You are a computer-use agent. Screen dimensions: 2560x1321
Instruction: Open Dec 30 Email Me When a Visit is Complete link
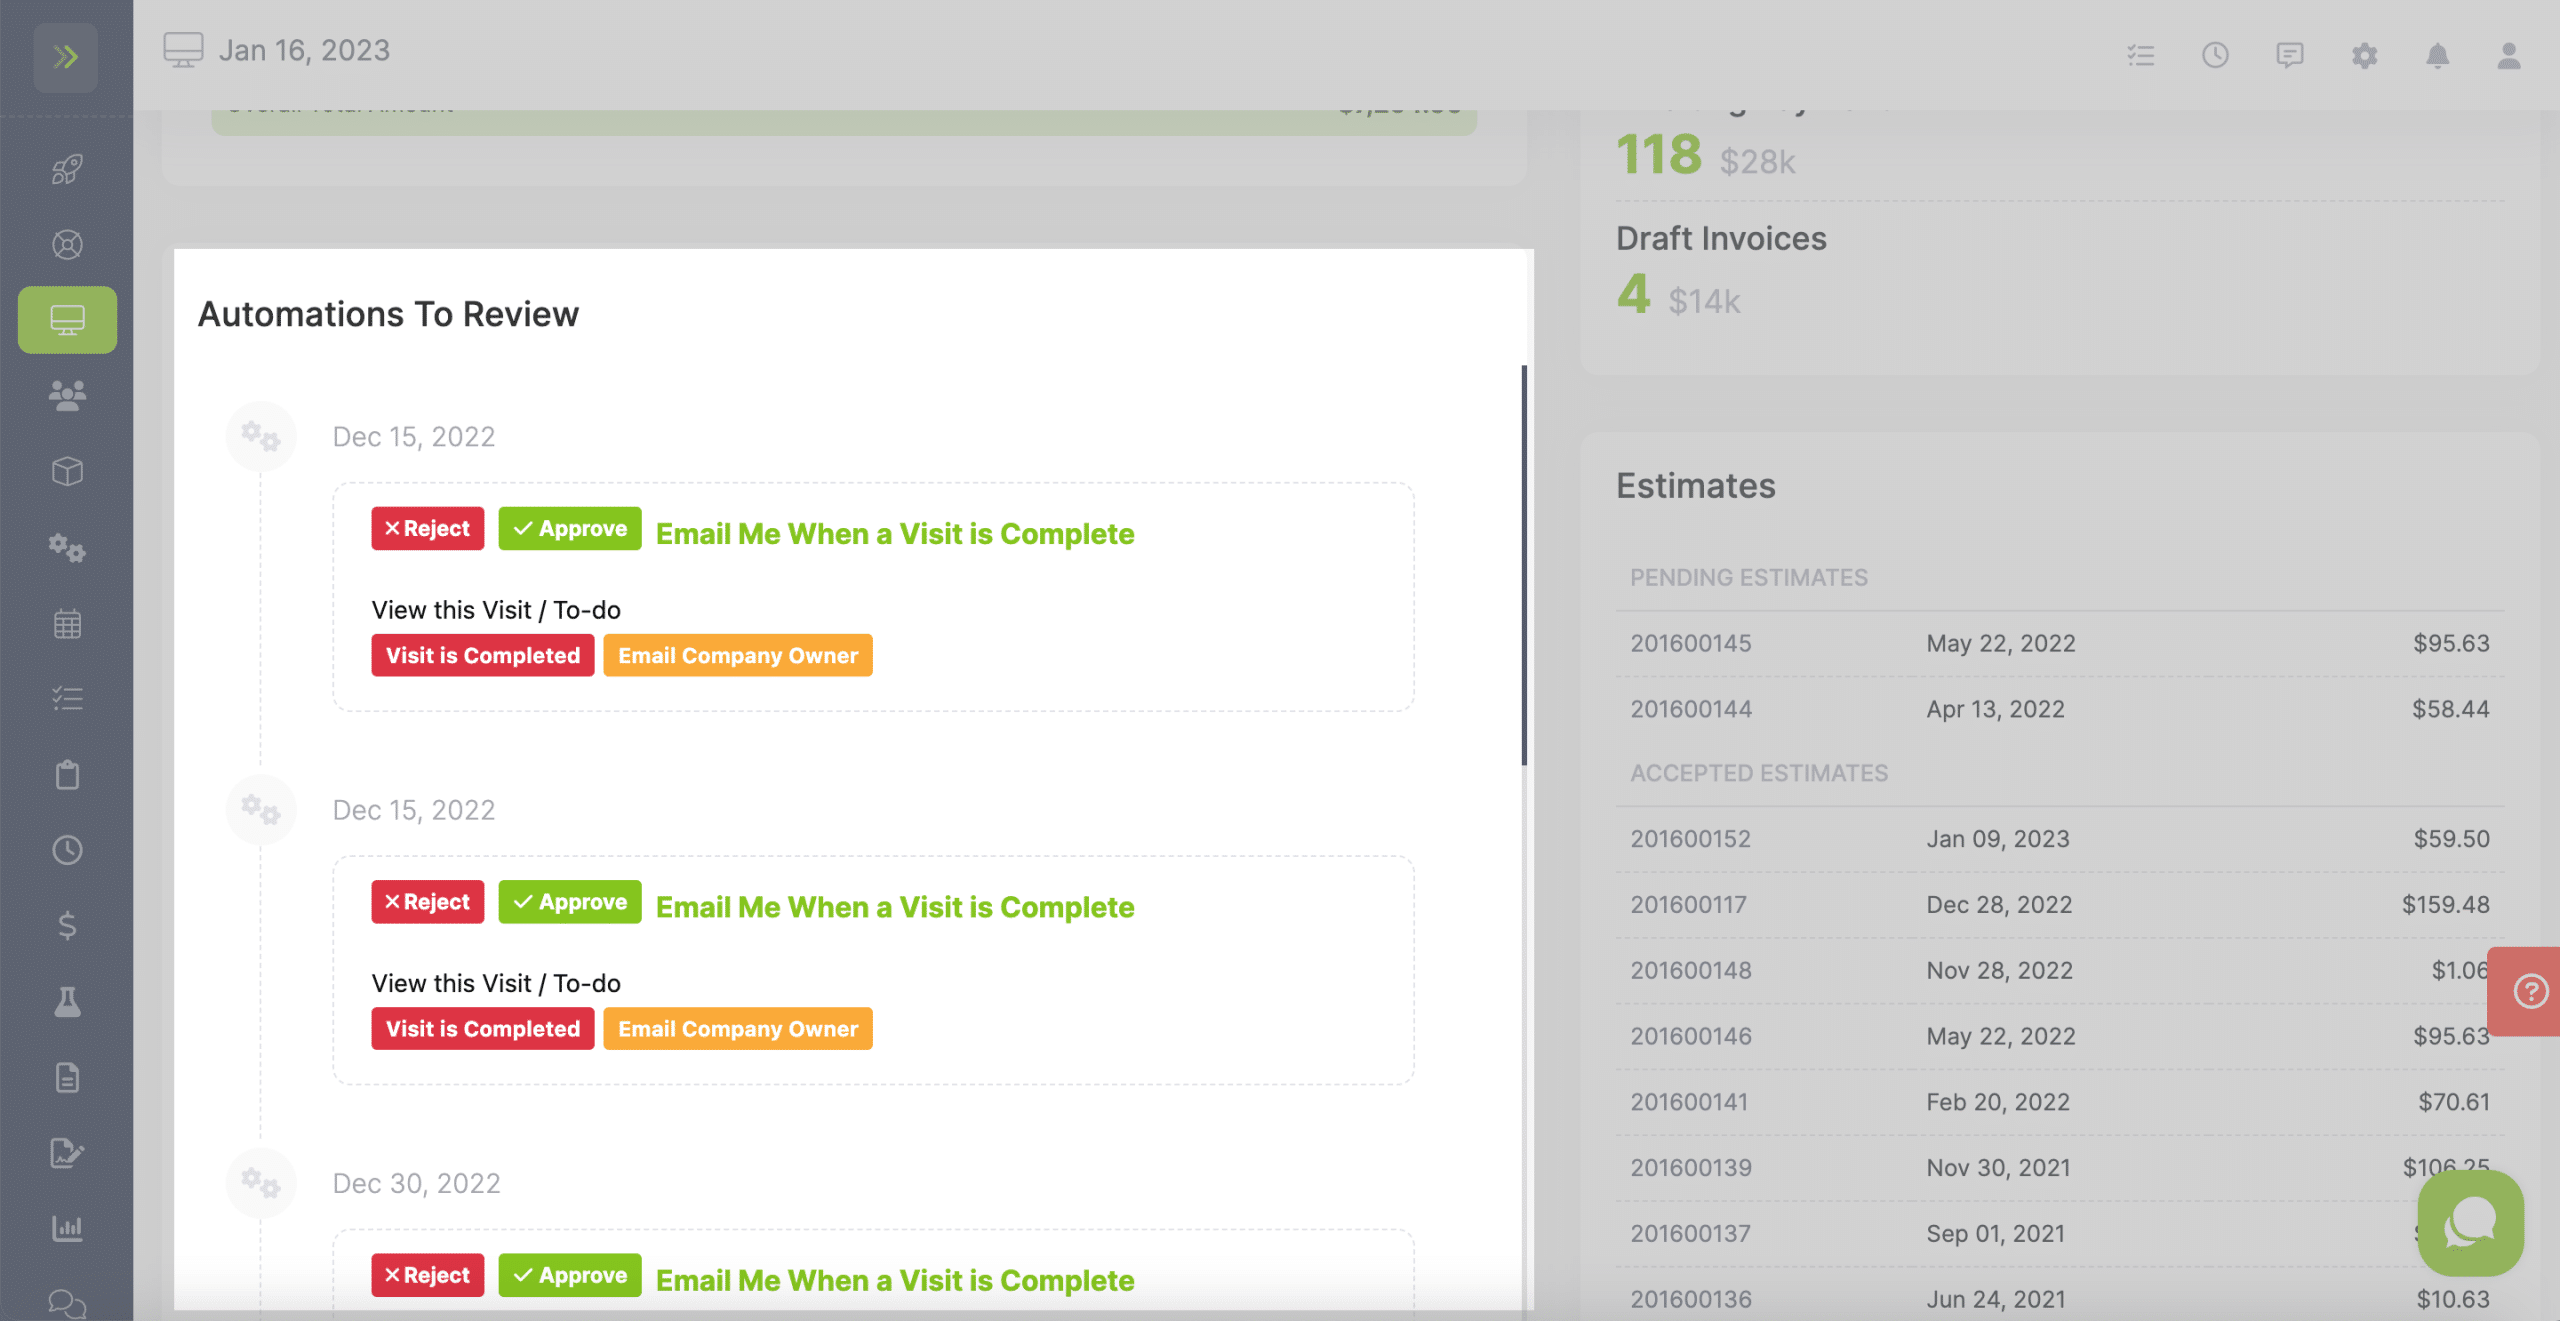point(895,1280)
